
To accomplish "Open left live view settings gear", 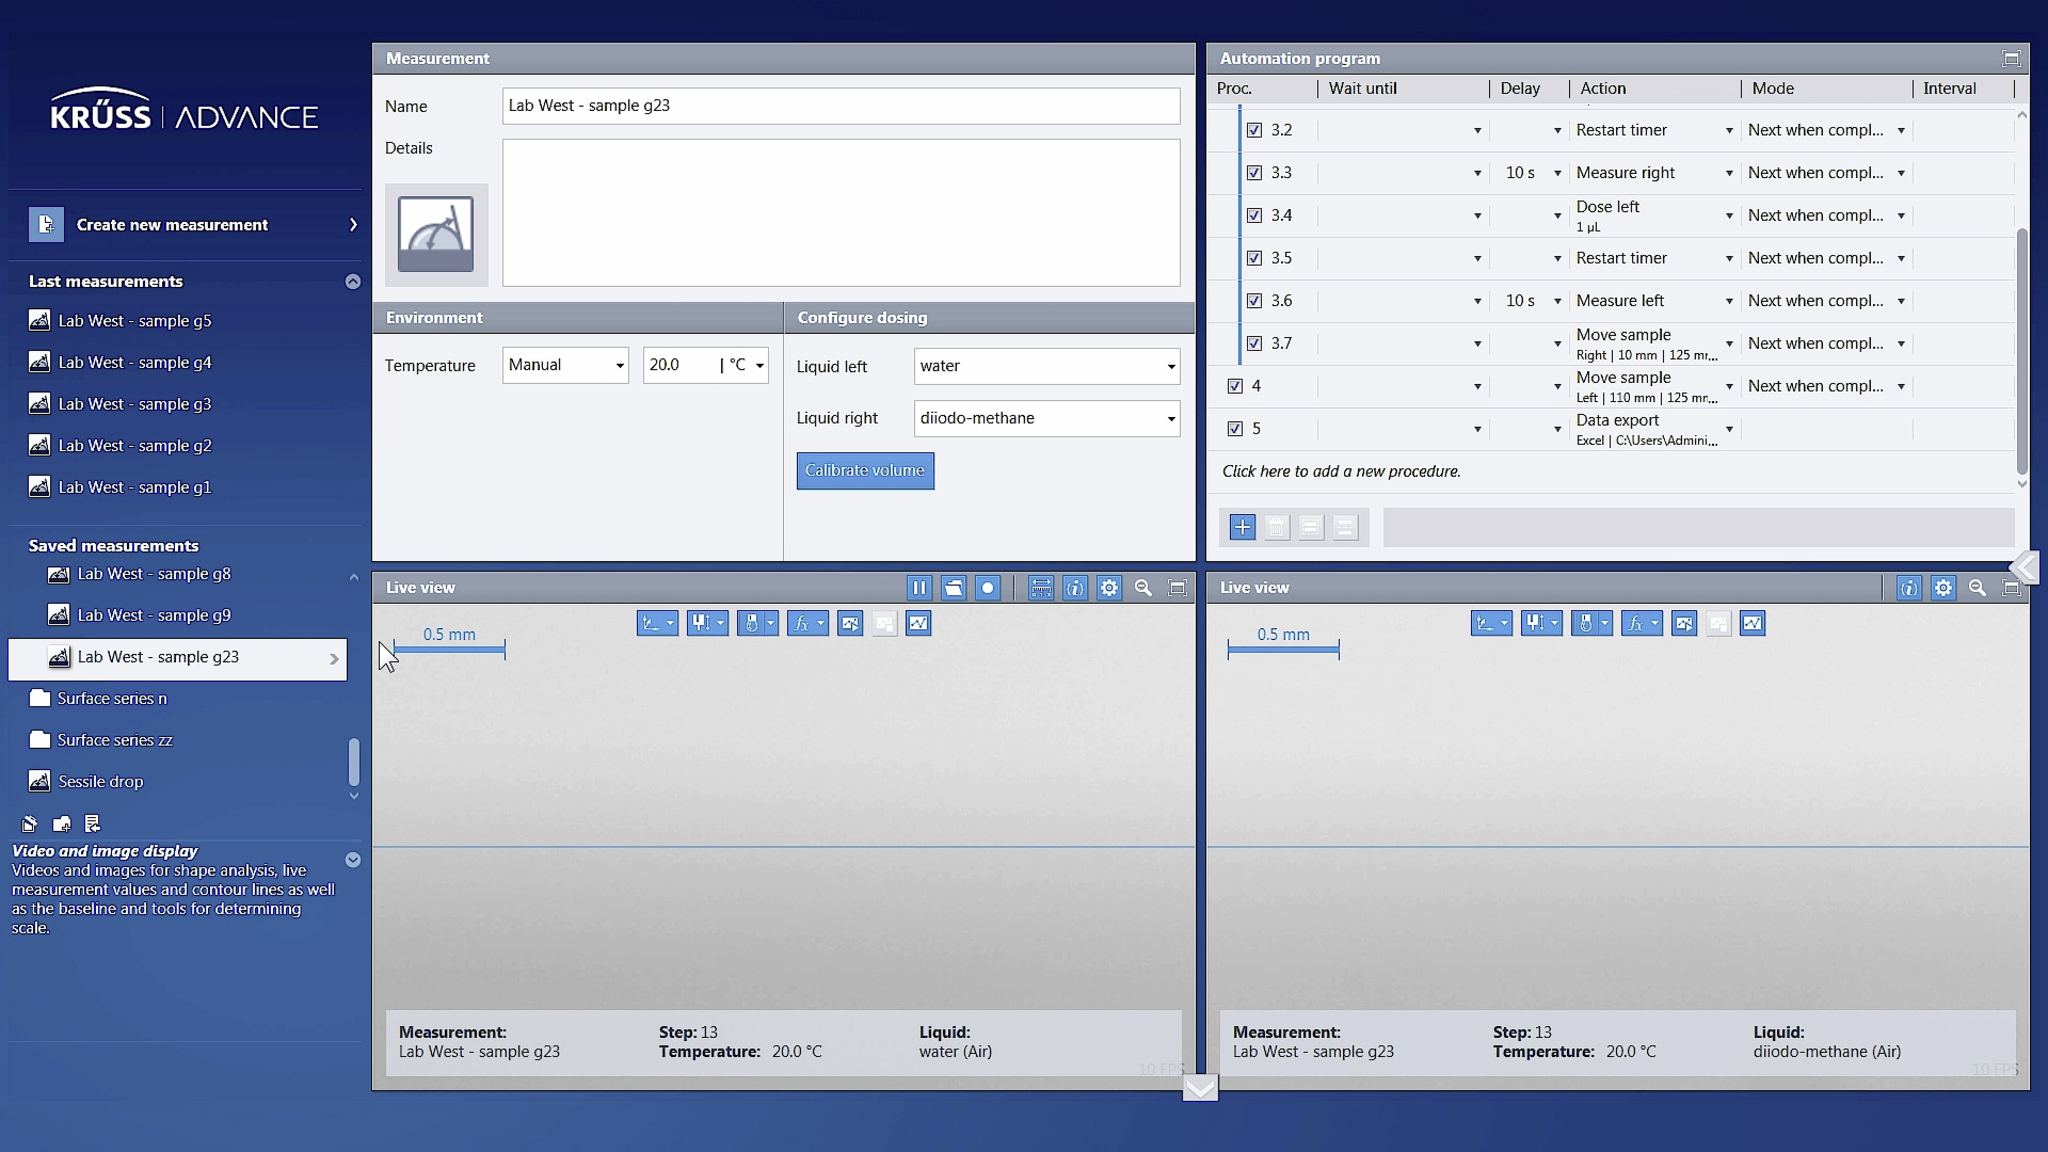I will pyautogui.click(x=1109, y=588).
